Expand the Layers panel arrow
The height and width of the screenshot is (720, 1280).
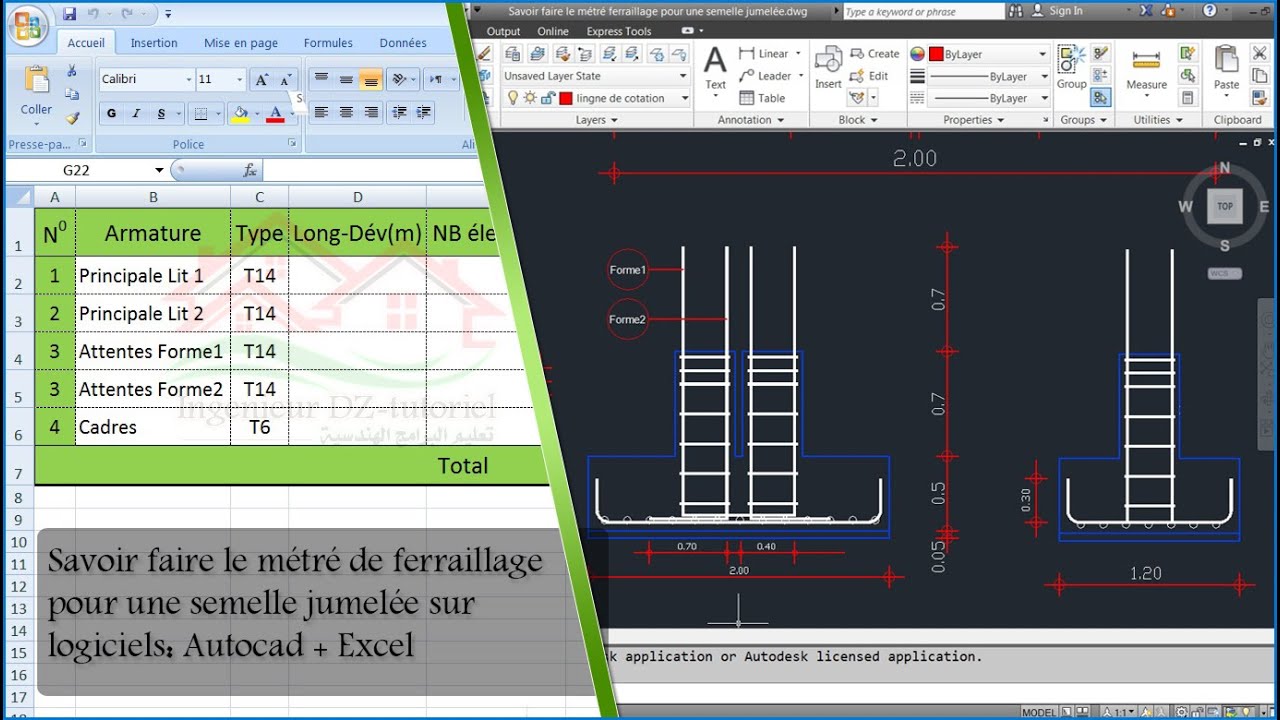tap(613, 120)
